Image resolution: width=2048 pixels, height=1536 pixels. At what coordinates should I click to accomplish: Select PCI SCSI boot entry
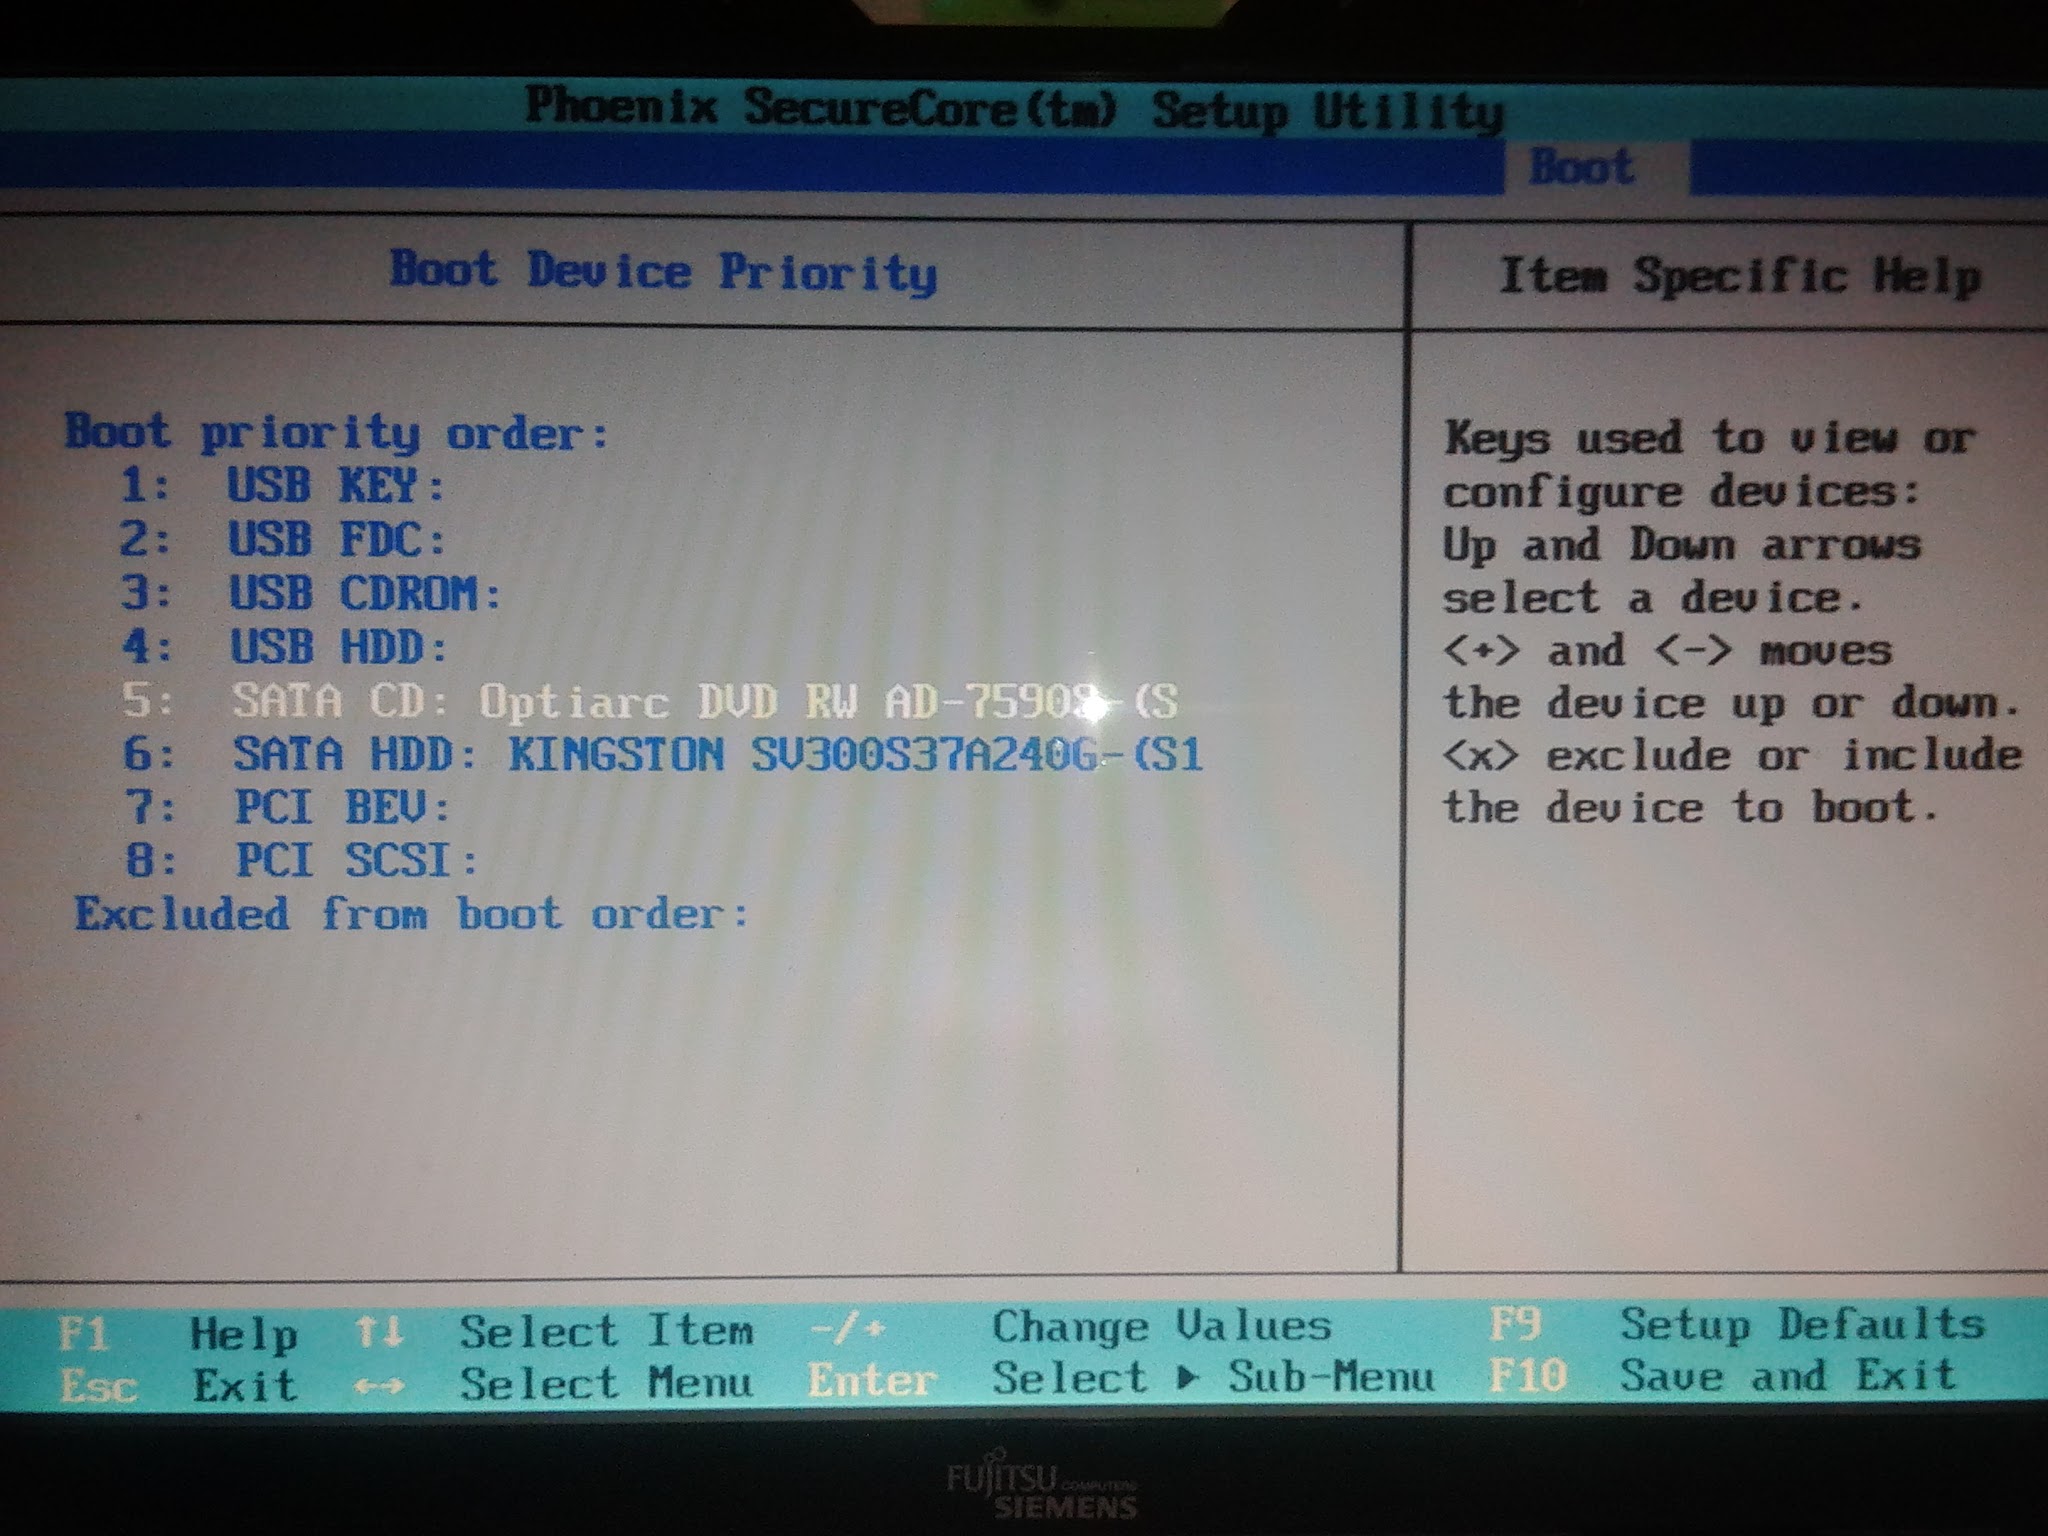302,860
